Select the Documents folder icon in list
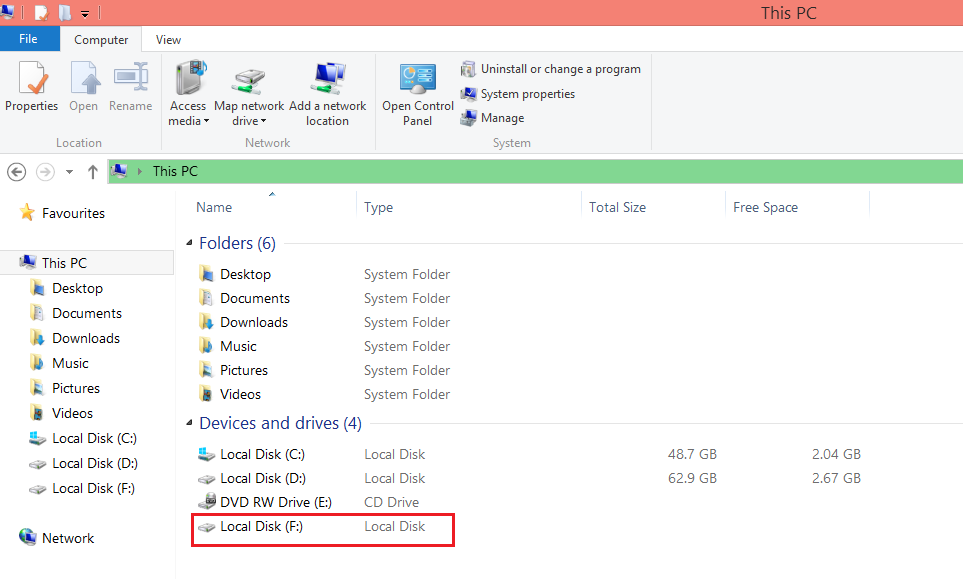The height and width of the screenshot is (579, 963). 206,298
